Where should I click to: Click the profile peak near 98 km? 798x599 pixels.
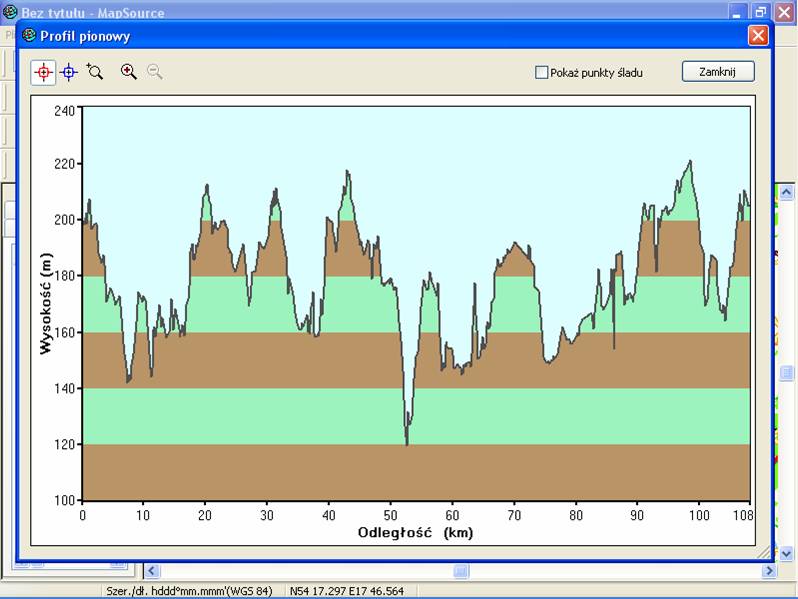click(x=690, y=161)
